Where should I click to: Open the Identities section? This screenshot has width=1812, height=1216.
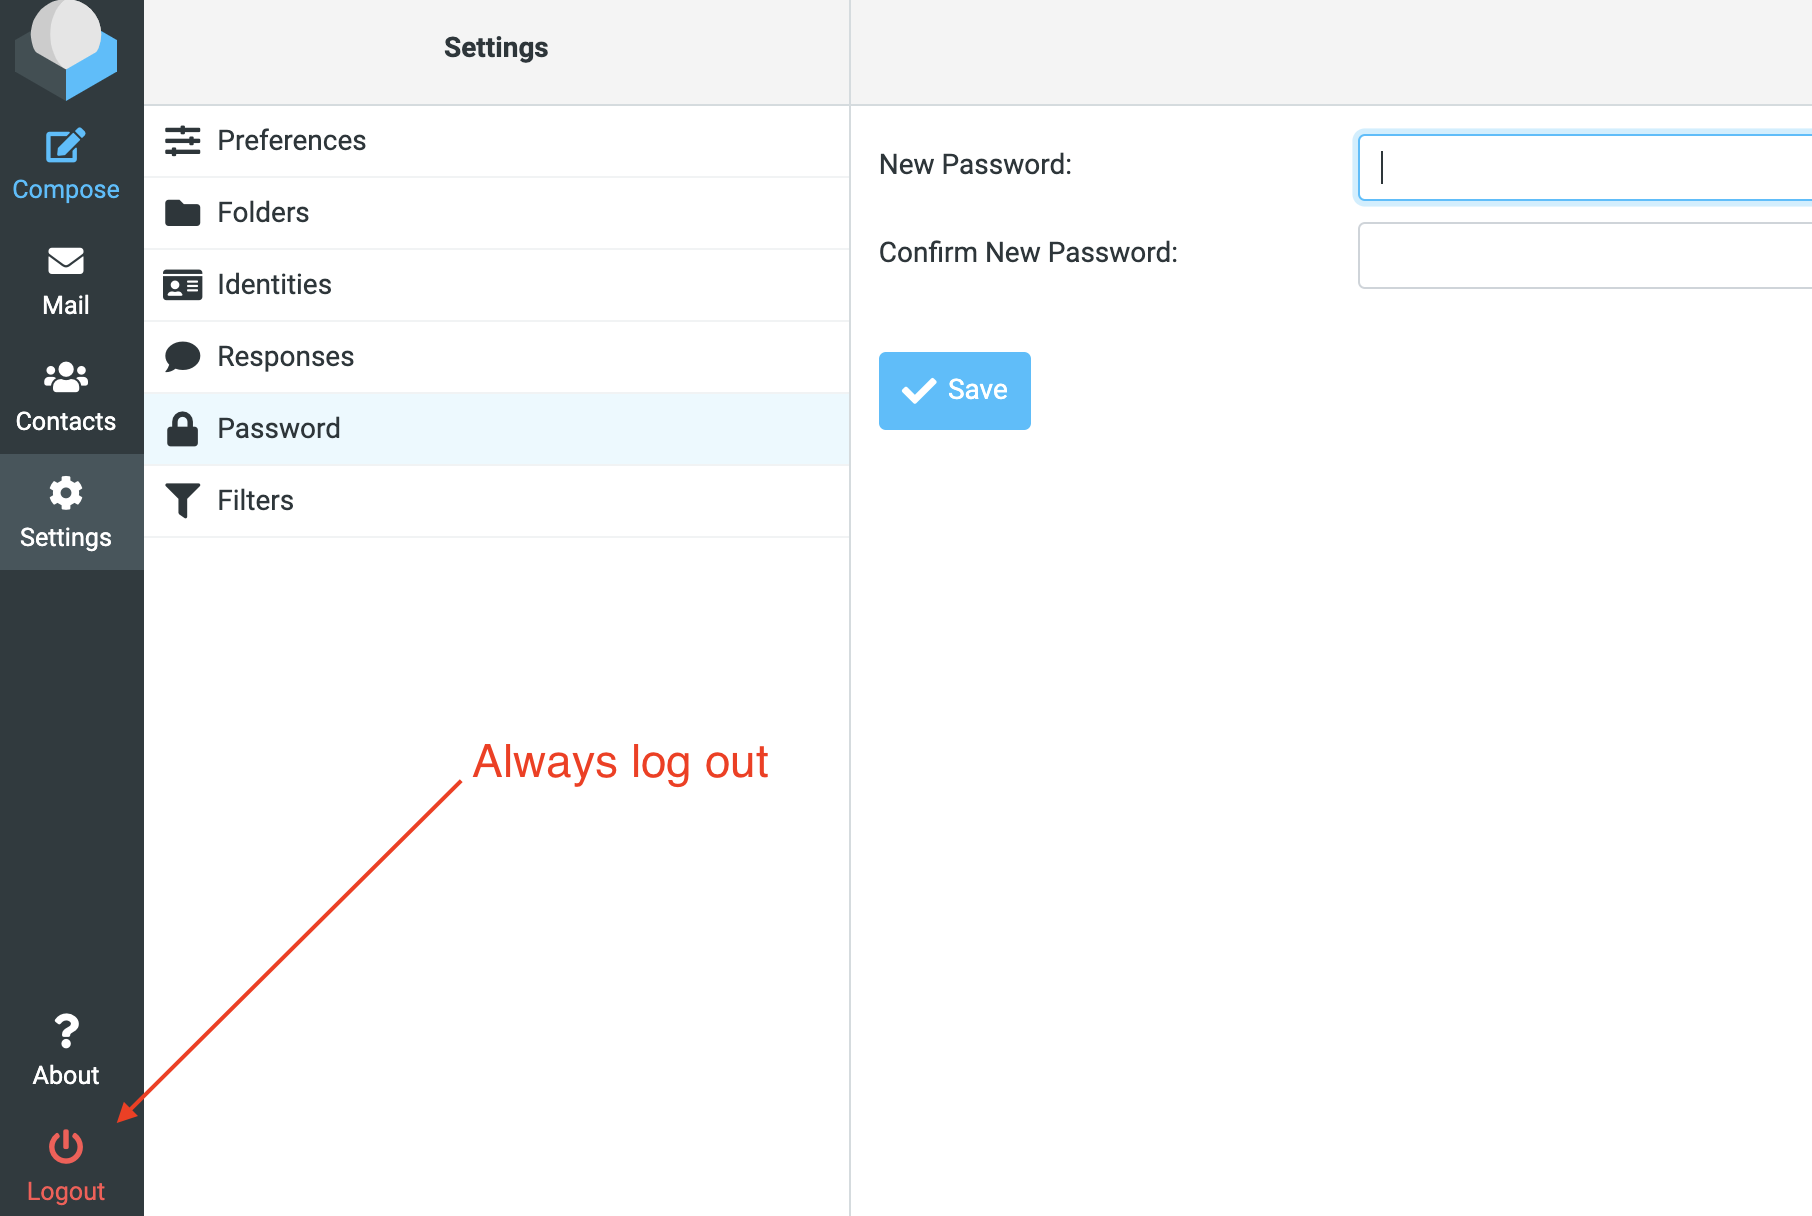pos(274,285)
